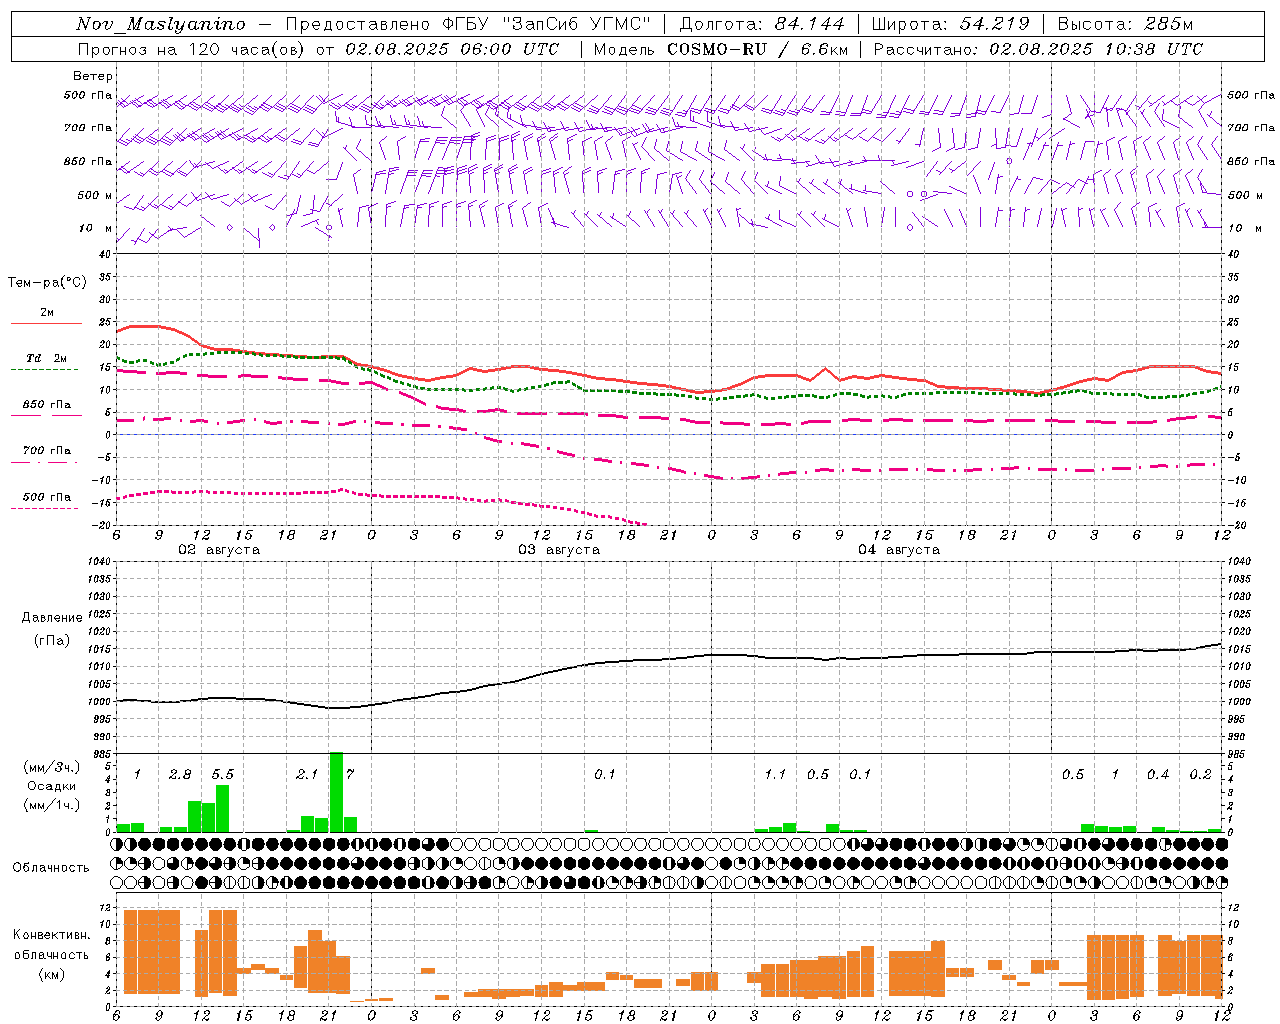The width and height of the screenshot is (1280, 1024).
Task: Click the 1.1 precipitation total
Action: pos(775,774)
